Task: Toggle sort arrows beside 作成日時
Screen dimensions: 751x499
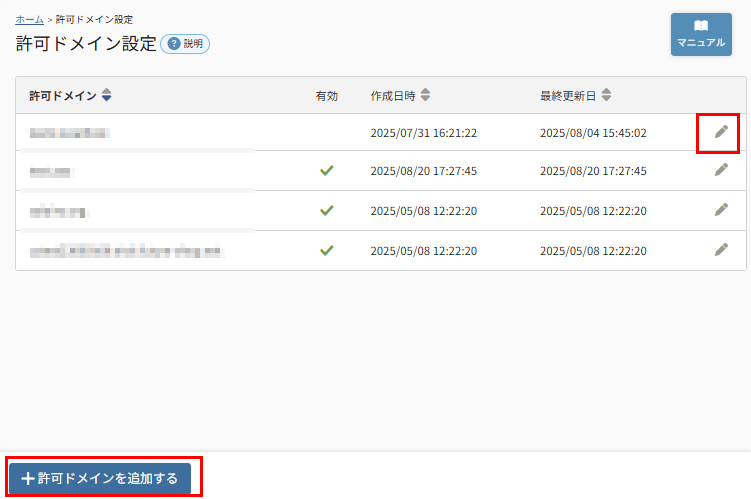Action: tap(425, 96)
